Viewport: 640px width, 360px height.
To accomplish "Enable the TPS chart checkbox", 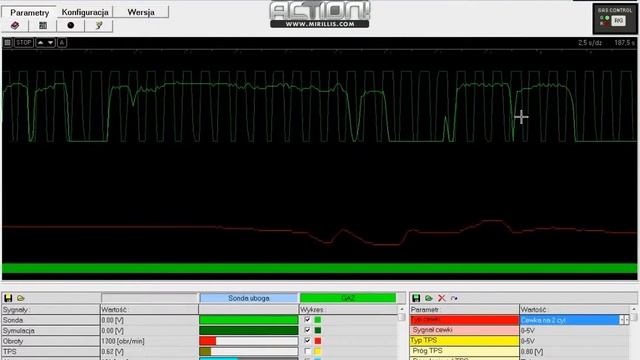I will click(307, 351).
